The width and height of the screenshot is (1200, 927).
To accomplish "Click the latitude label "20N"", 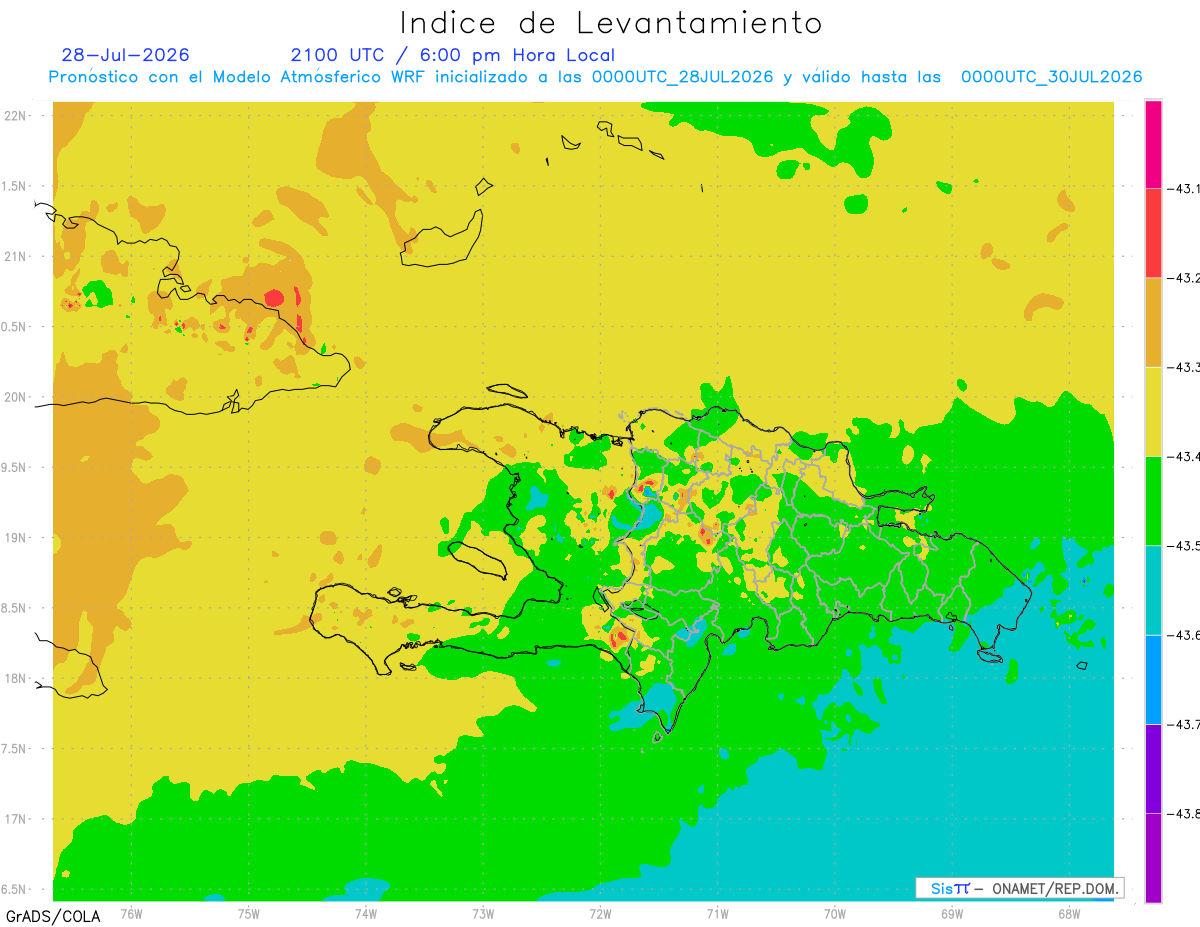I will (x=16, y=397).
